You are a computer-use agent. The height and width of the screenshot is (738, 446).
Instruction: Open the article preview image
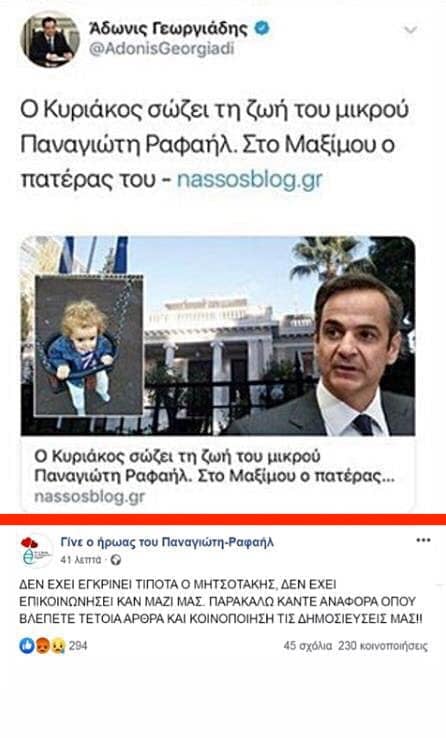tap(217, 336)
